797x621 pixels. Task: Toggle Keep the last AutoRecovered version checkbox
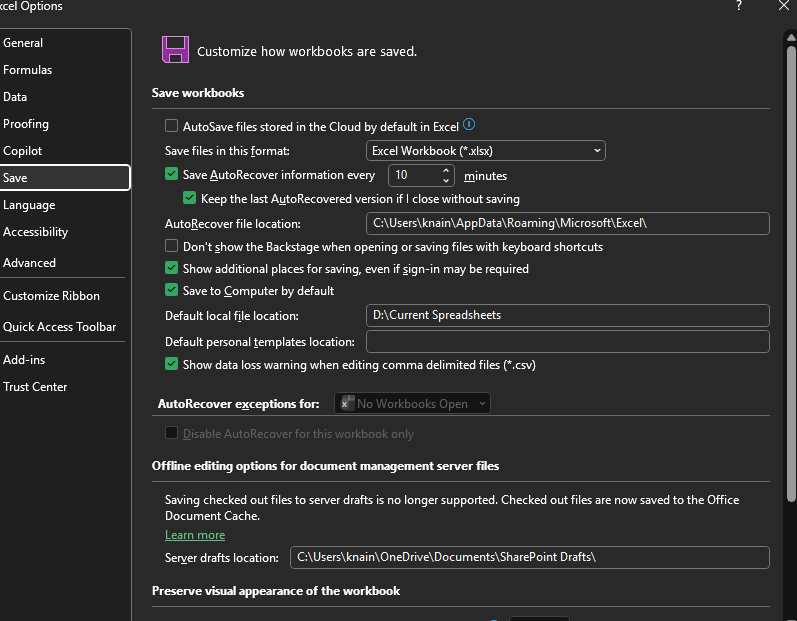(190, 198)
